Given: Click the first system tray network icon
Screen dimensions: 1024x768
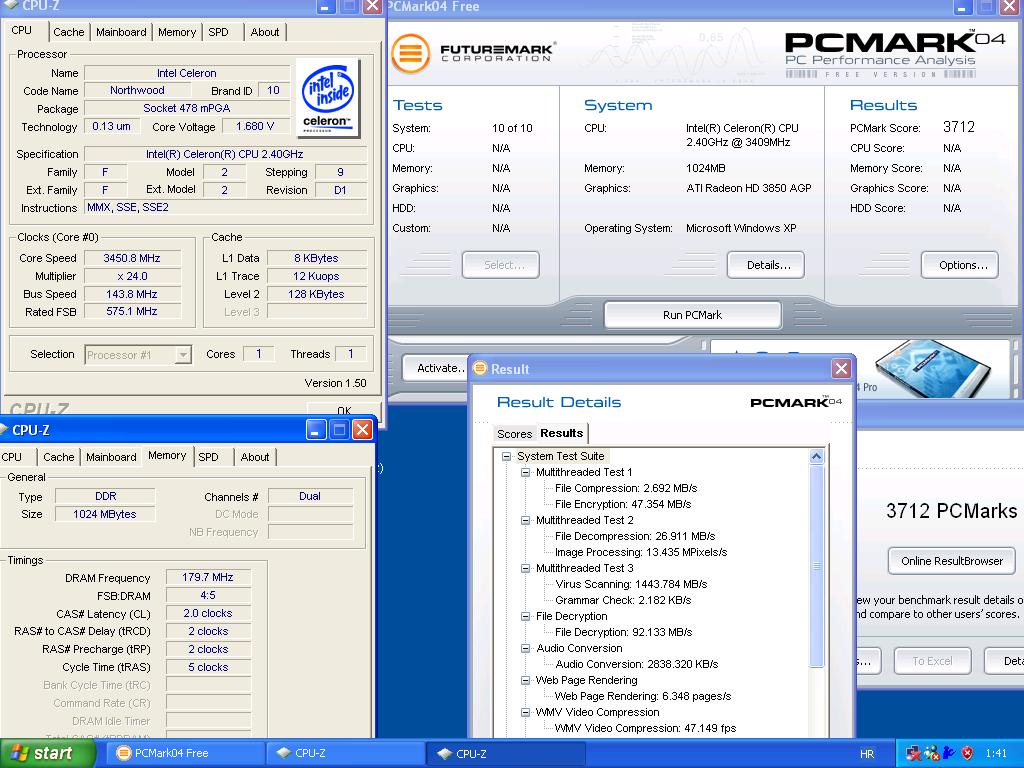Looking at the screenshot, I should (914, 754).
